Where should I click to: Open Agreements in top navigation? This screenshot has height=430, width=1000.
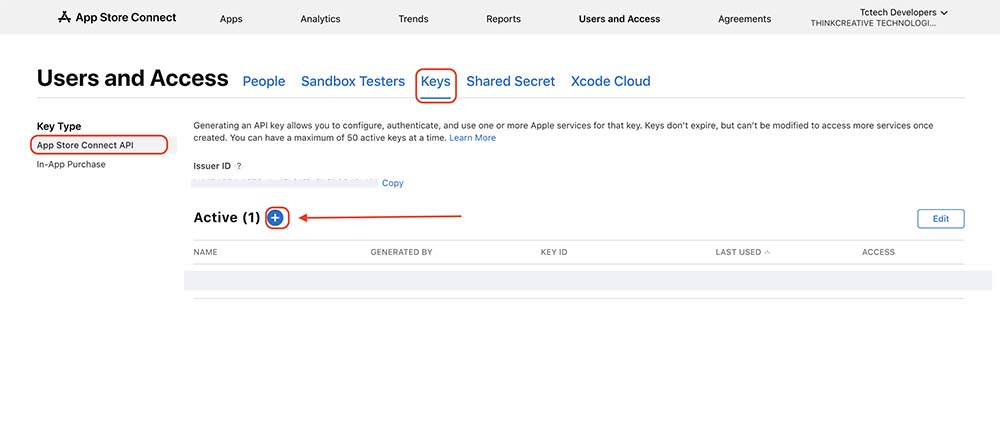pyautogui.click(x=744, y=19)
